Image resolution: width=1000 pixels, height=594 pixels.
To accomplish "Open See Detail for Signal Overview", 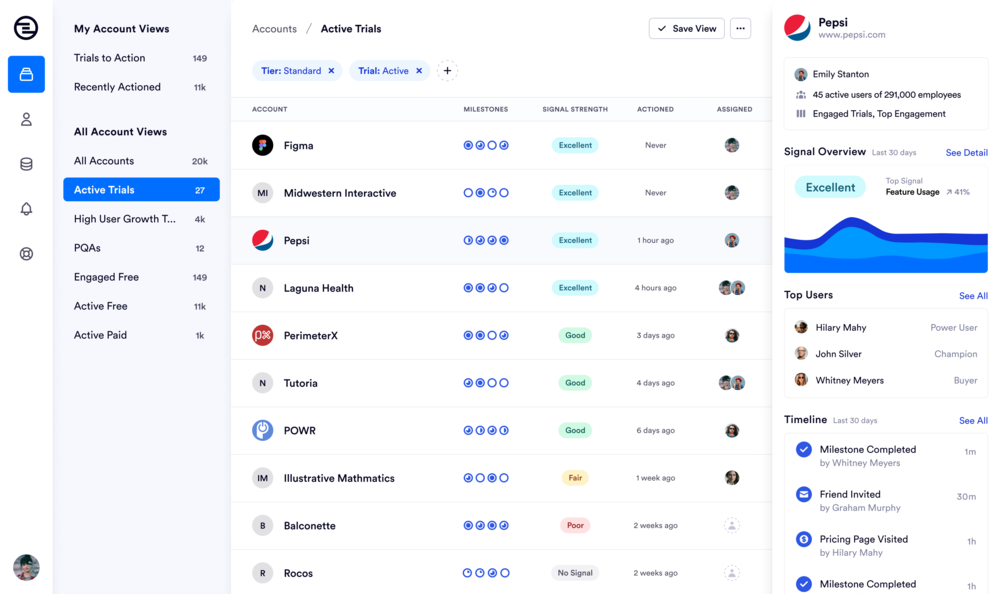I will coord(966,152).
